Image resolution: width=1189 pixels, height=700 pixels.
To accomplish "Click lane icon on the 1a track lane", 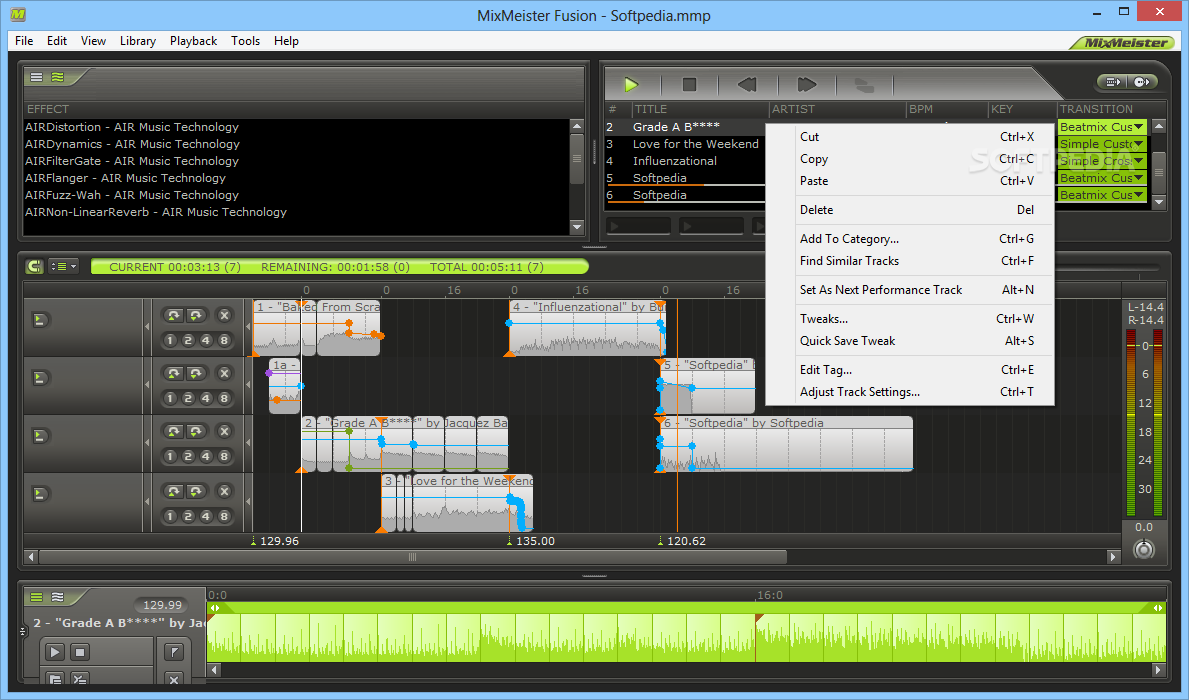I will pyautogui.click(x=39, y=378).
